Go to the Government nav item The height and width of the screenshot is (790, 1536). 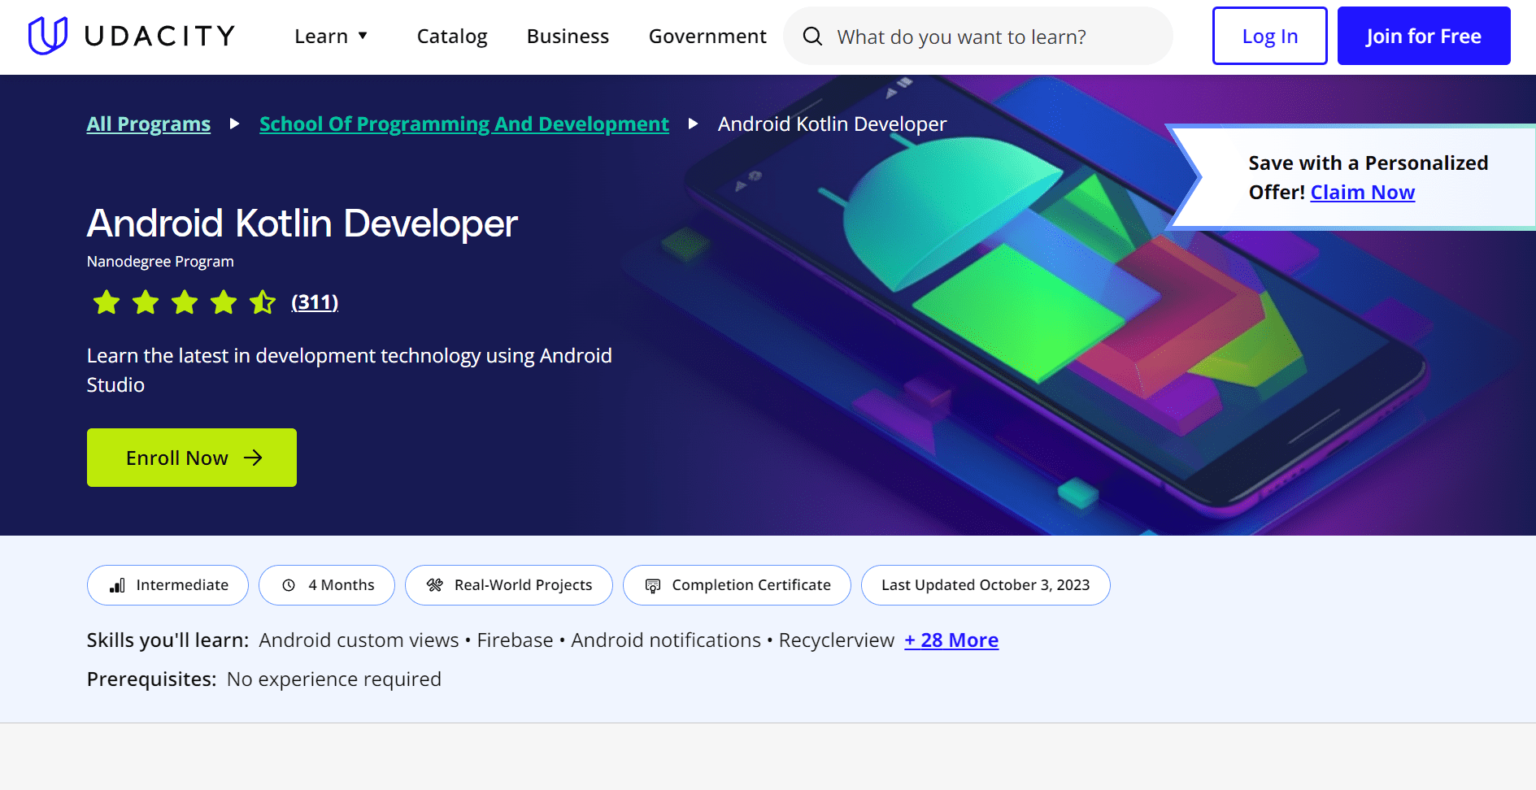pyautogui.click(x=707, y=37)
